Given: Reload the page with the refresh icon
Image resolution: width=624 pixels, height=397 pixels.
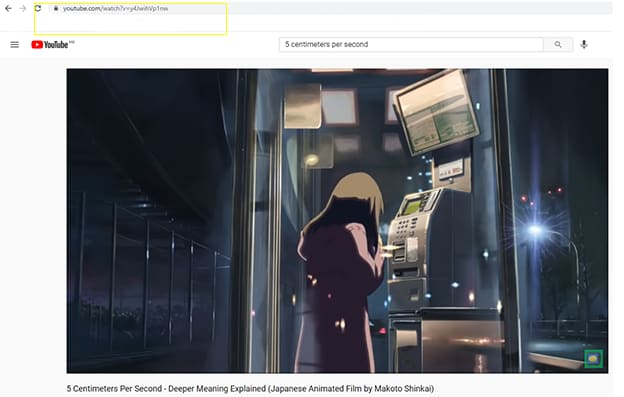Looking at the screenshot, I should [x=38, y=8].
